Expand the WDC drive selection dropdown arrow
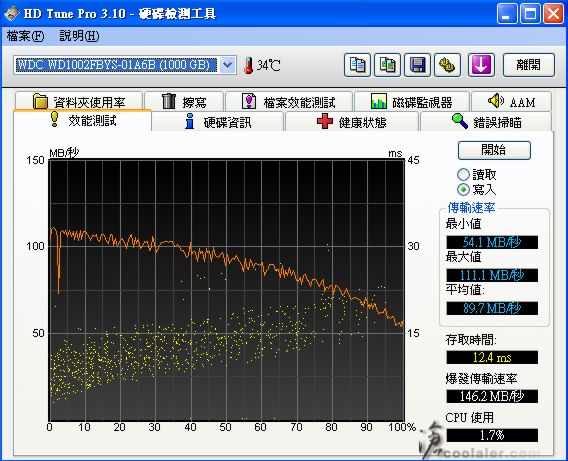Image resolution: width=568 pixels, height=461 pixels. (x=227, y=65)
